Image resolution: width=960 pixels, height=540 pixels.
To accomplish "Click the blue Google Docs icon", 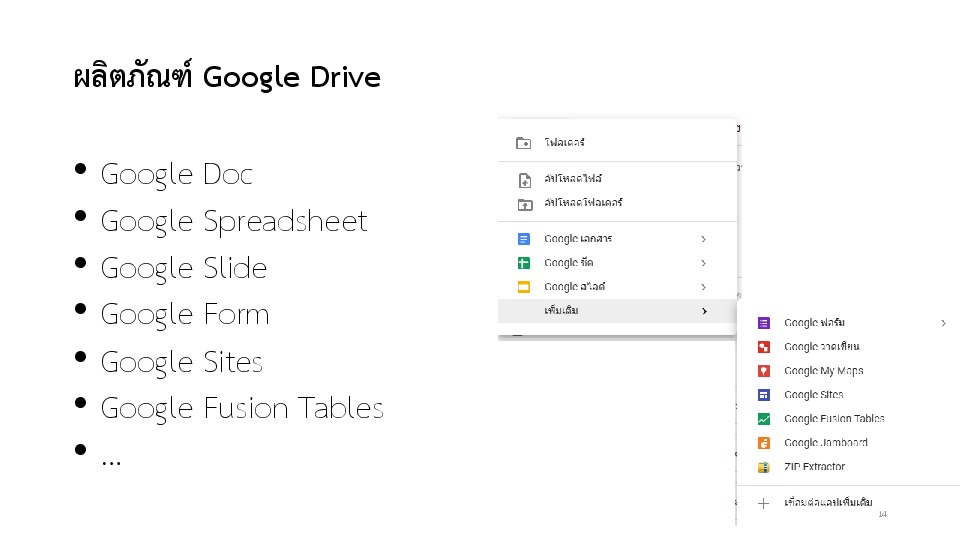I will [x=523, y=239].
